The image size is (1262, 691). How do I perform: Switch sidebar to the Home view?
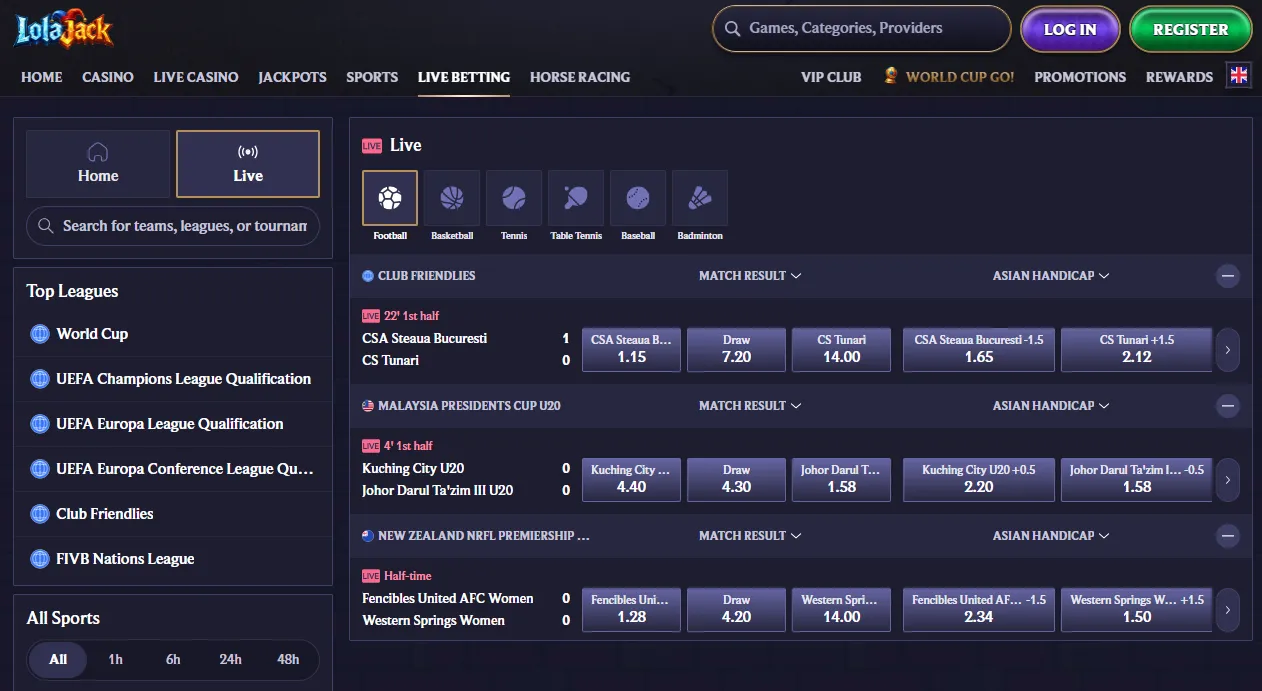pos(98,164)
